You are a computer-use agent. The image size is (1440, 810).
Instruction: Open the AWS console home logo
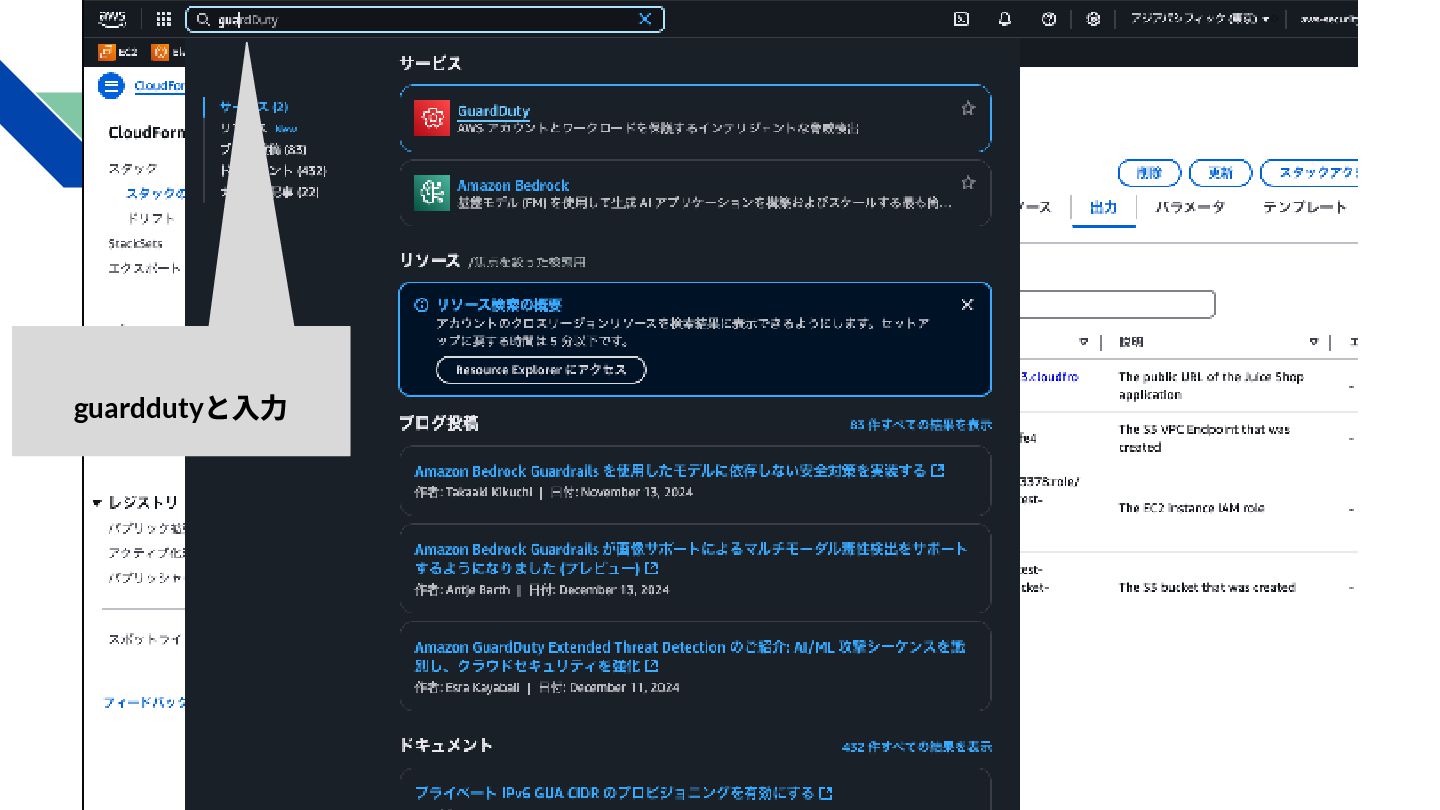tap(112, 19)
